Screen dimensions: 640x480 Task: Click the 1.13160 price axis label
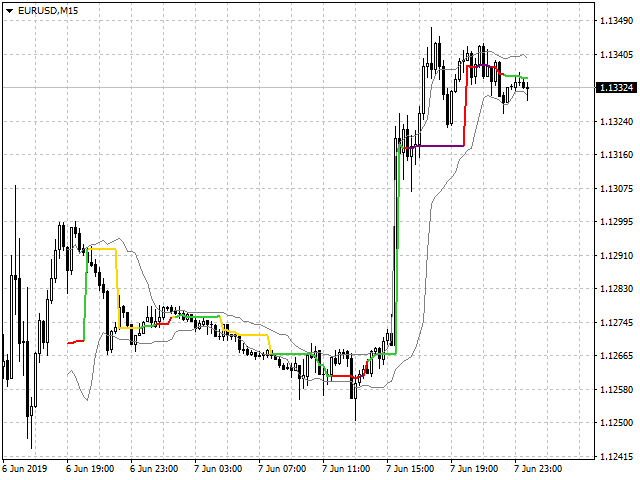pos(616,154)
